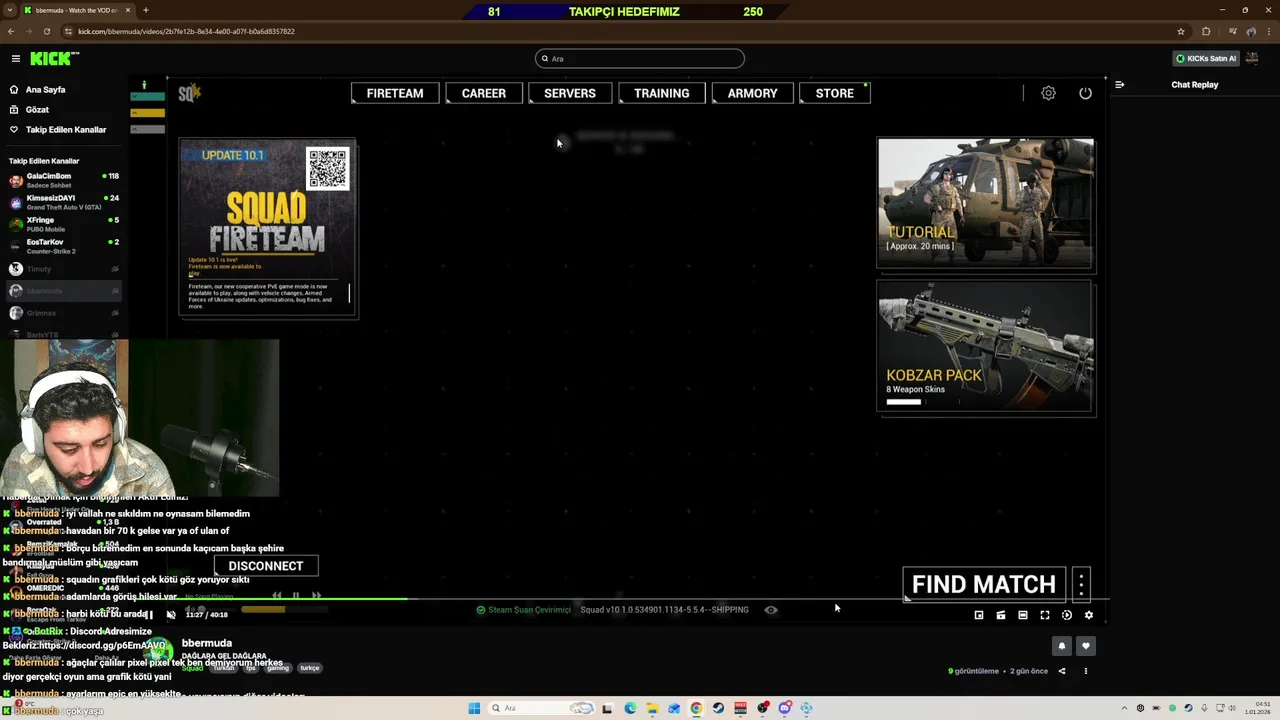
Task: Open GalaCimBom channel
Action: pyautogui.click(x=64, y=180)
